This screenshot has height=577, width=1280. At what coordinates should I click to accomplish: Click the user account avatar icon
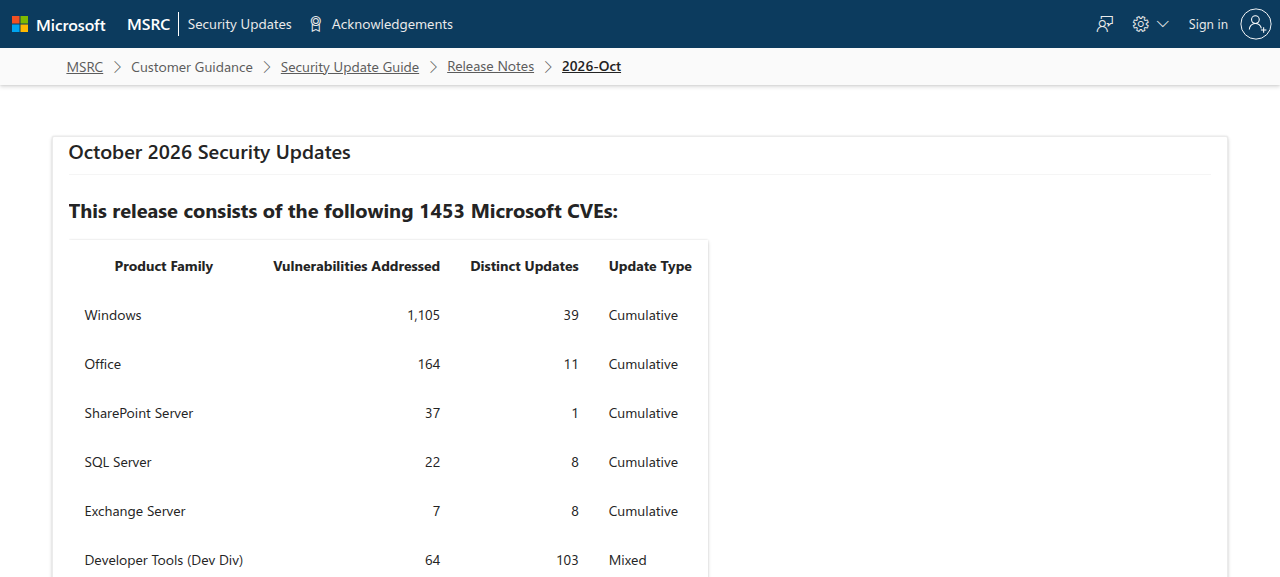pos(1255,24)
